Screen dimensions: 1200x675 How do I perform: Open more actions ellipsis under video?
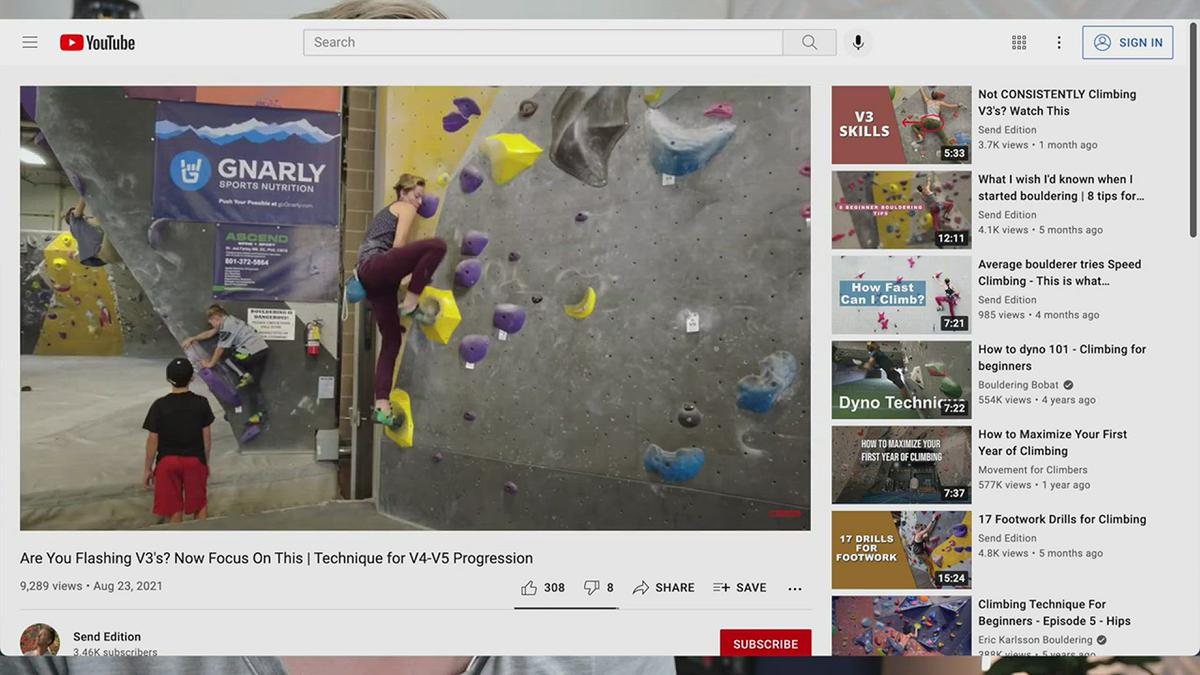[795, 589]
